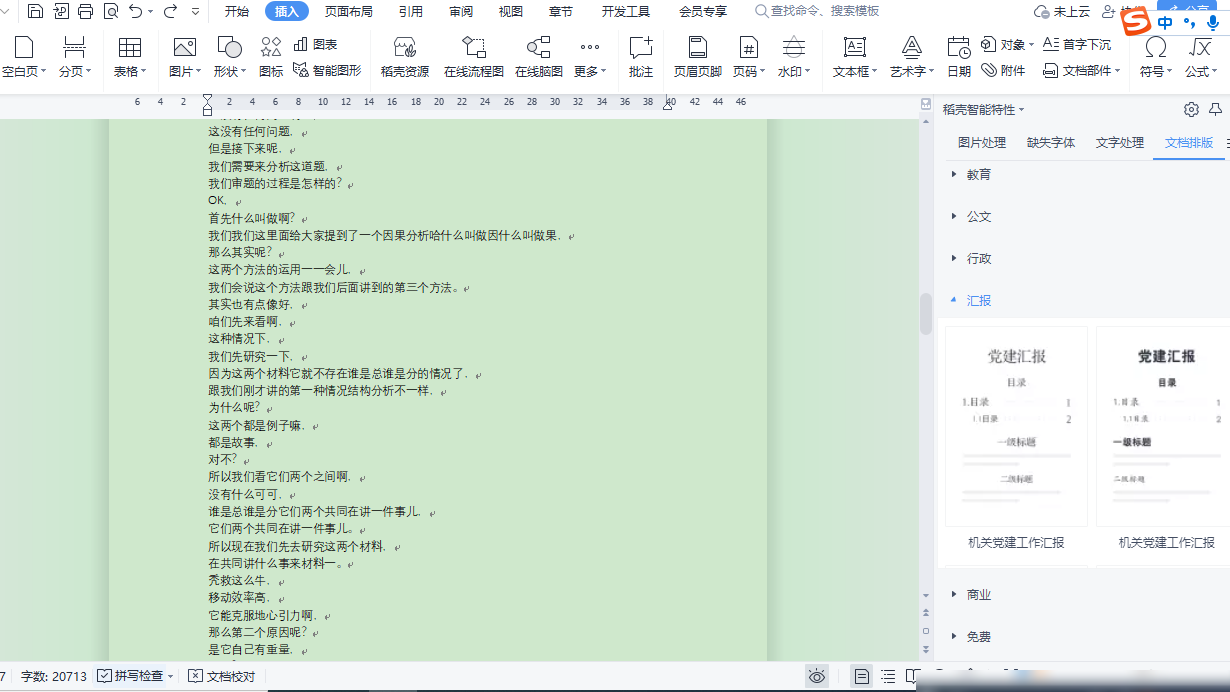The width and height of the screenshot is (1230, 692).
Task: Open online flowchart (在线流程图)
Action: pyautogui.click(x=474, y=56)
